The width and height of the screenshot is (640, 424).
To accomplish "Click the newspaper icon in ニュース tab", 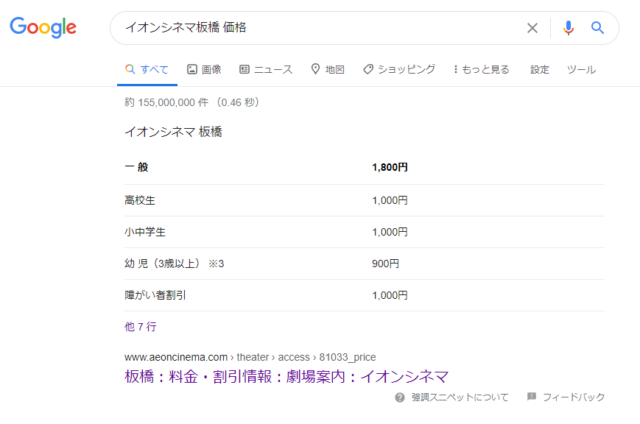I will coord(244,69).
